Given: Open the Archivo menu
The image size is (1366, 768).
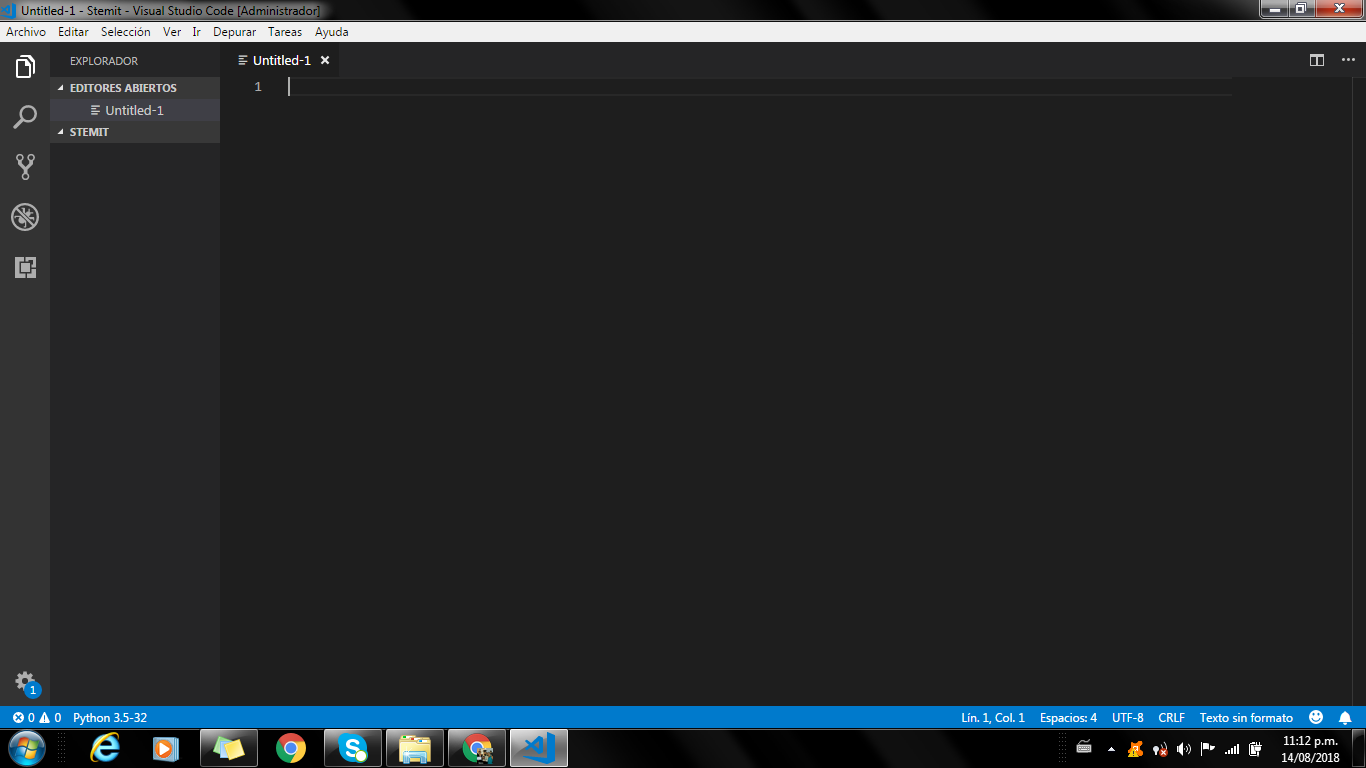Looking at the screenshot, I should pyautogui.click(x=26, y=32).
